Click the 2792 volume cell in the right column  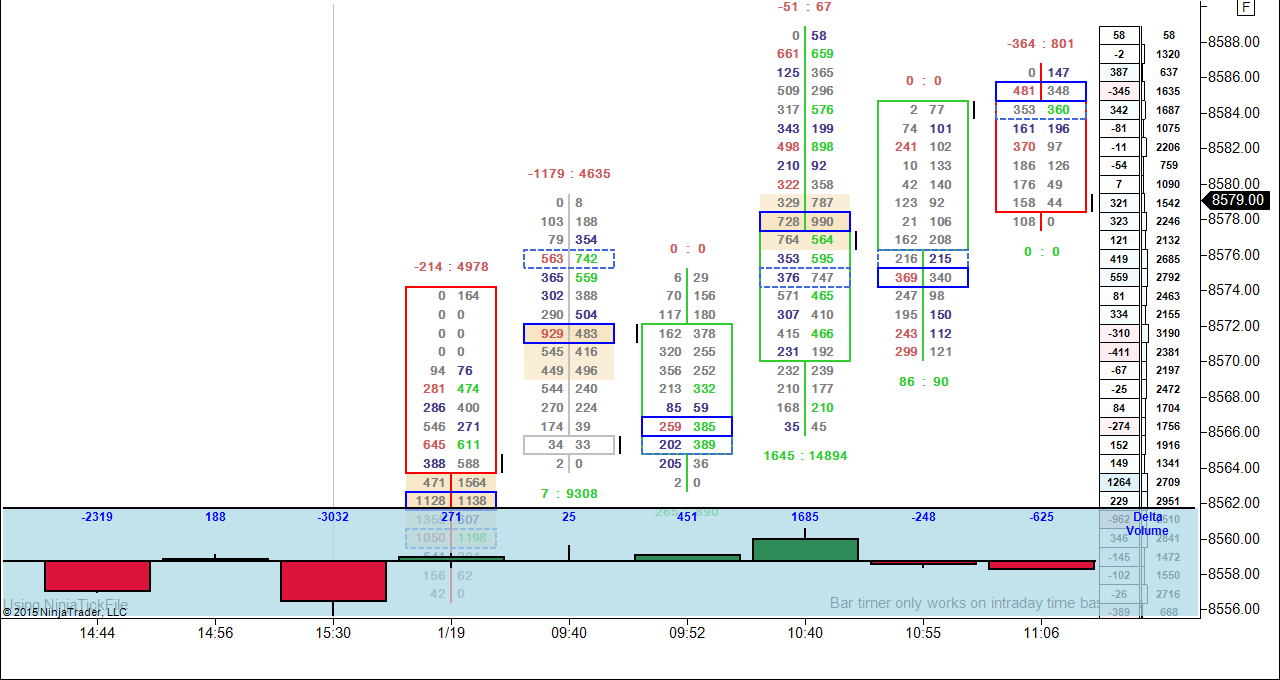[x=1168, y=277]
